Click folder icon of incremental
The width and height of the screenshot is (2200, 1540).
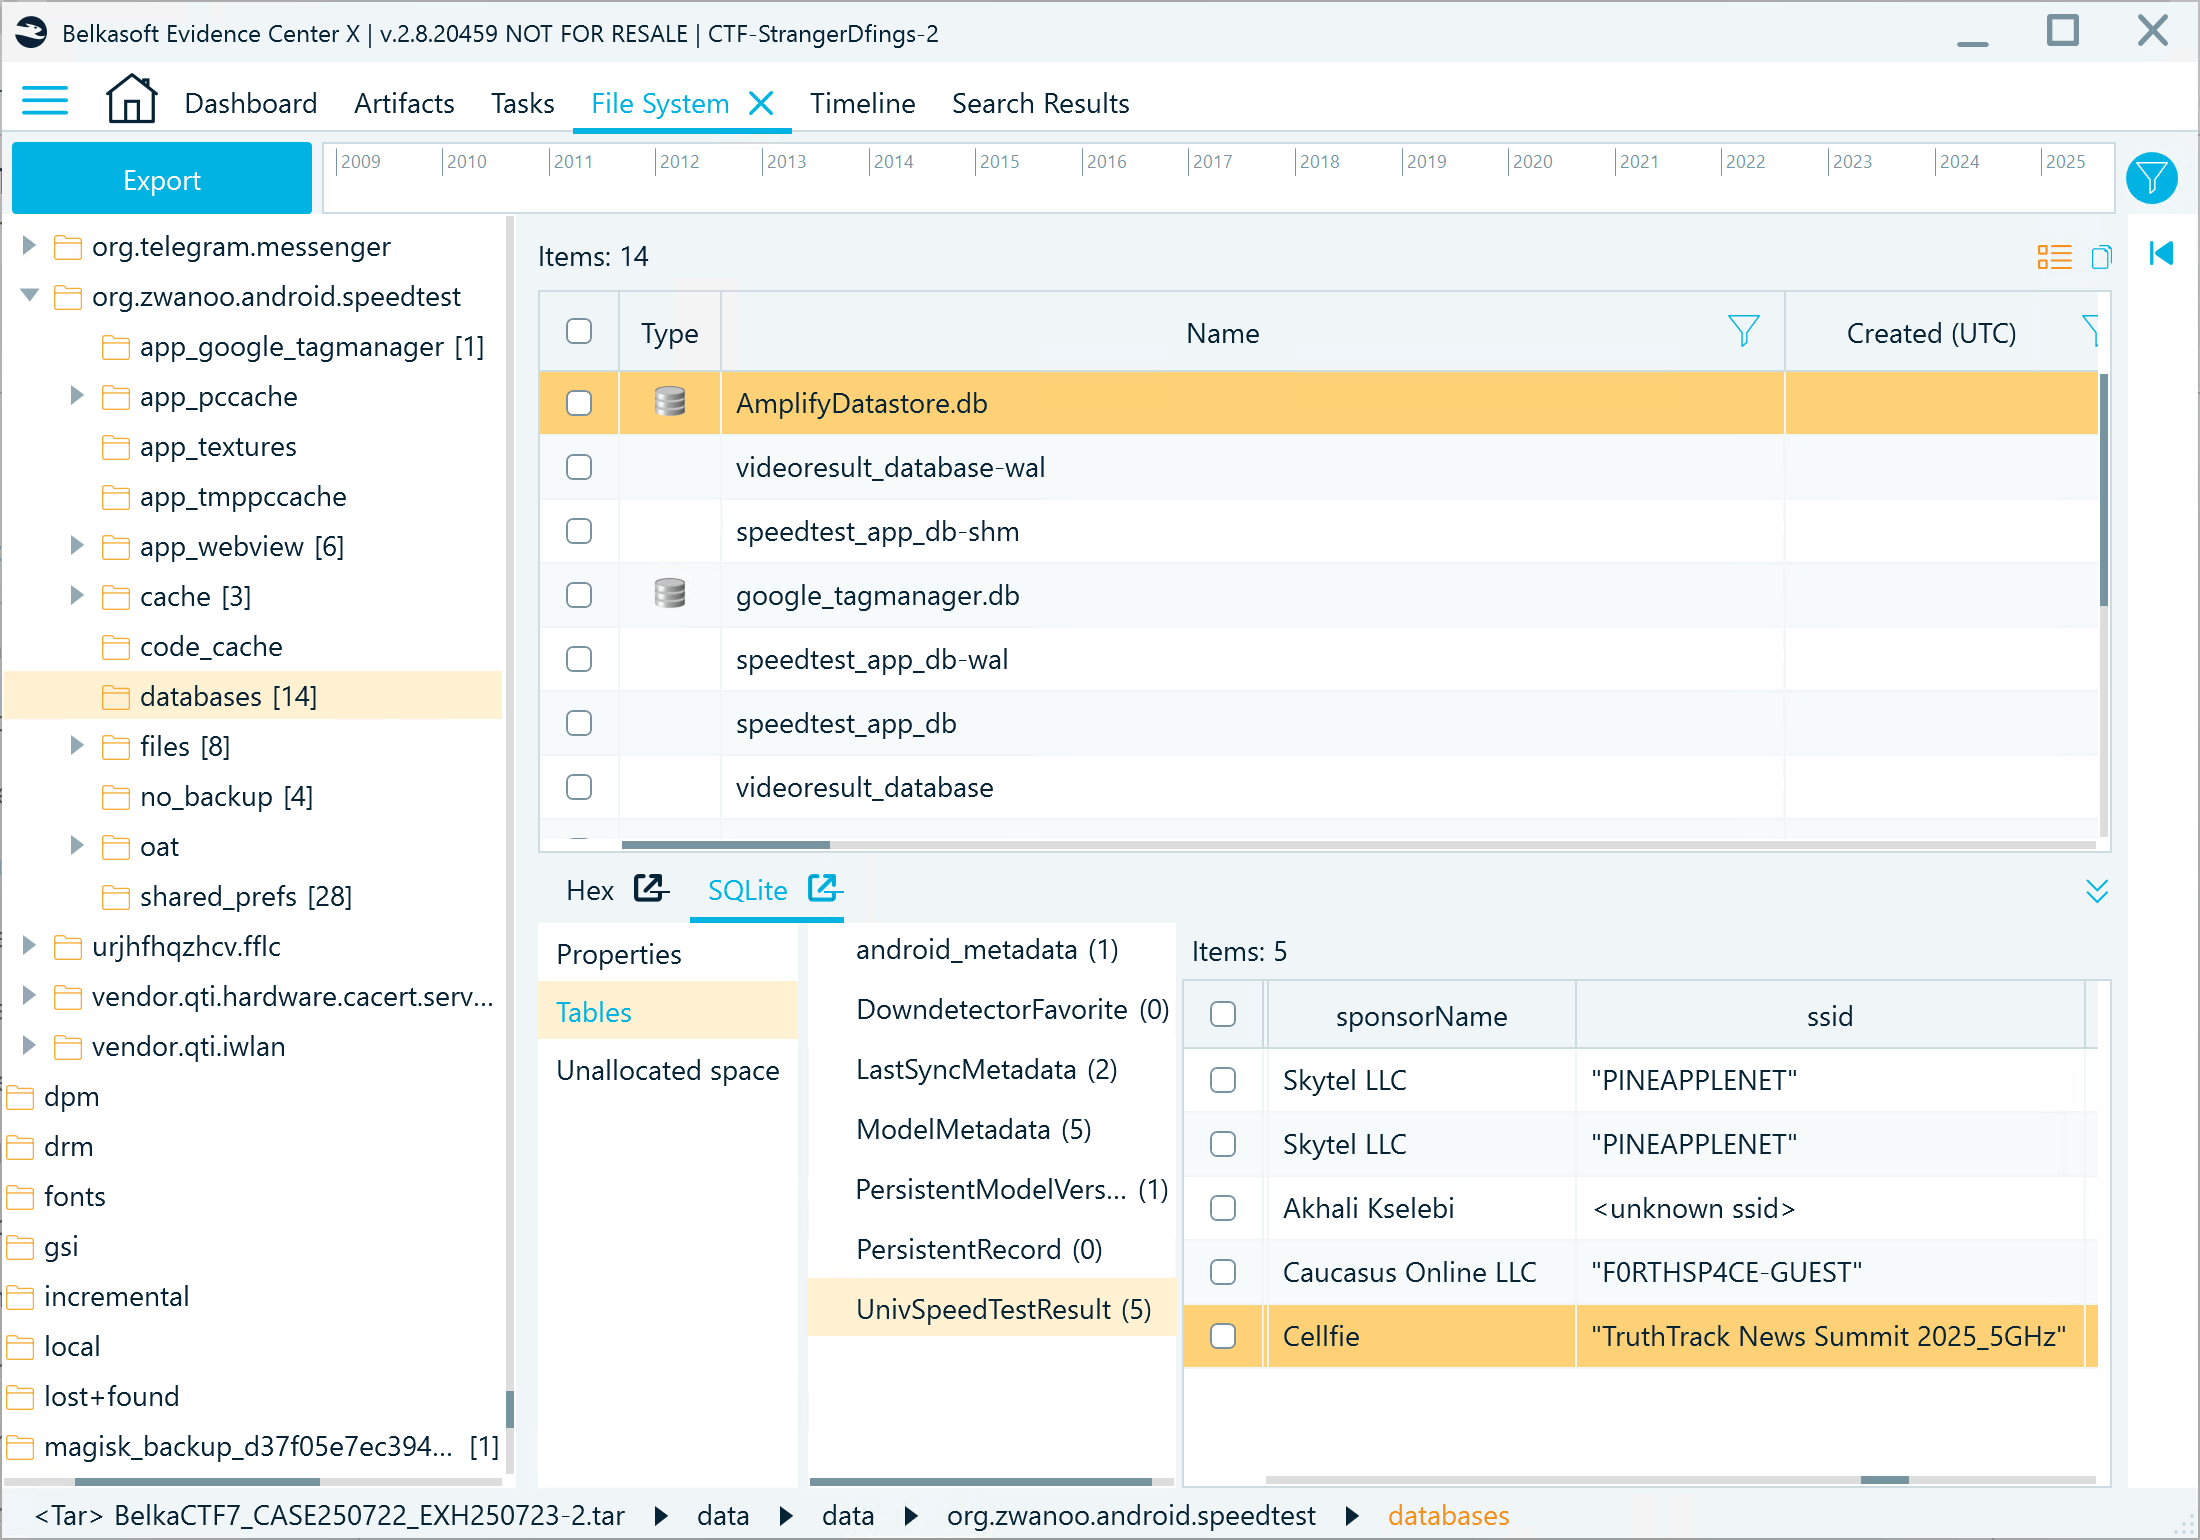tap(20, 1297)
